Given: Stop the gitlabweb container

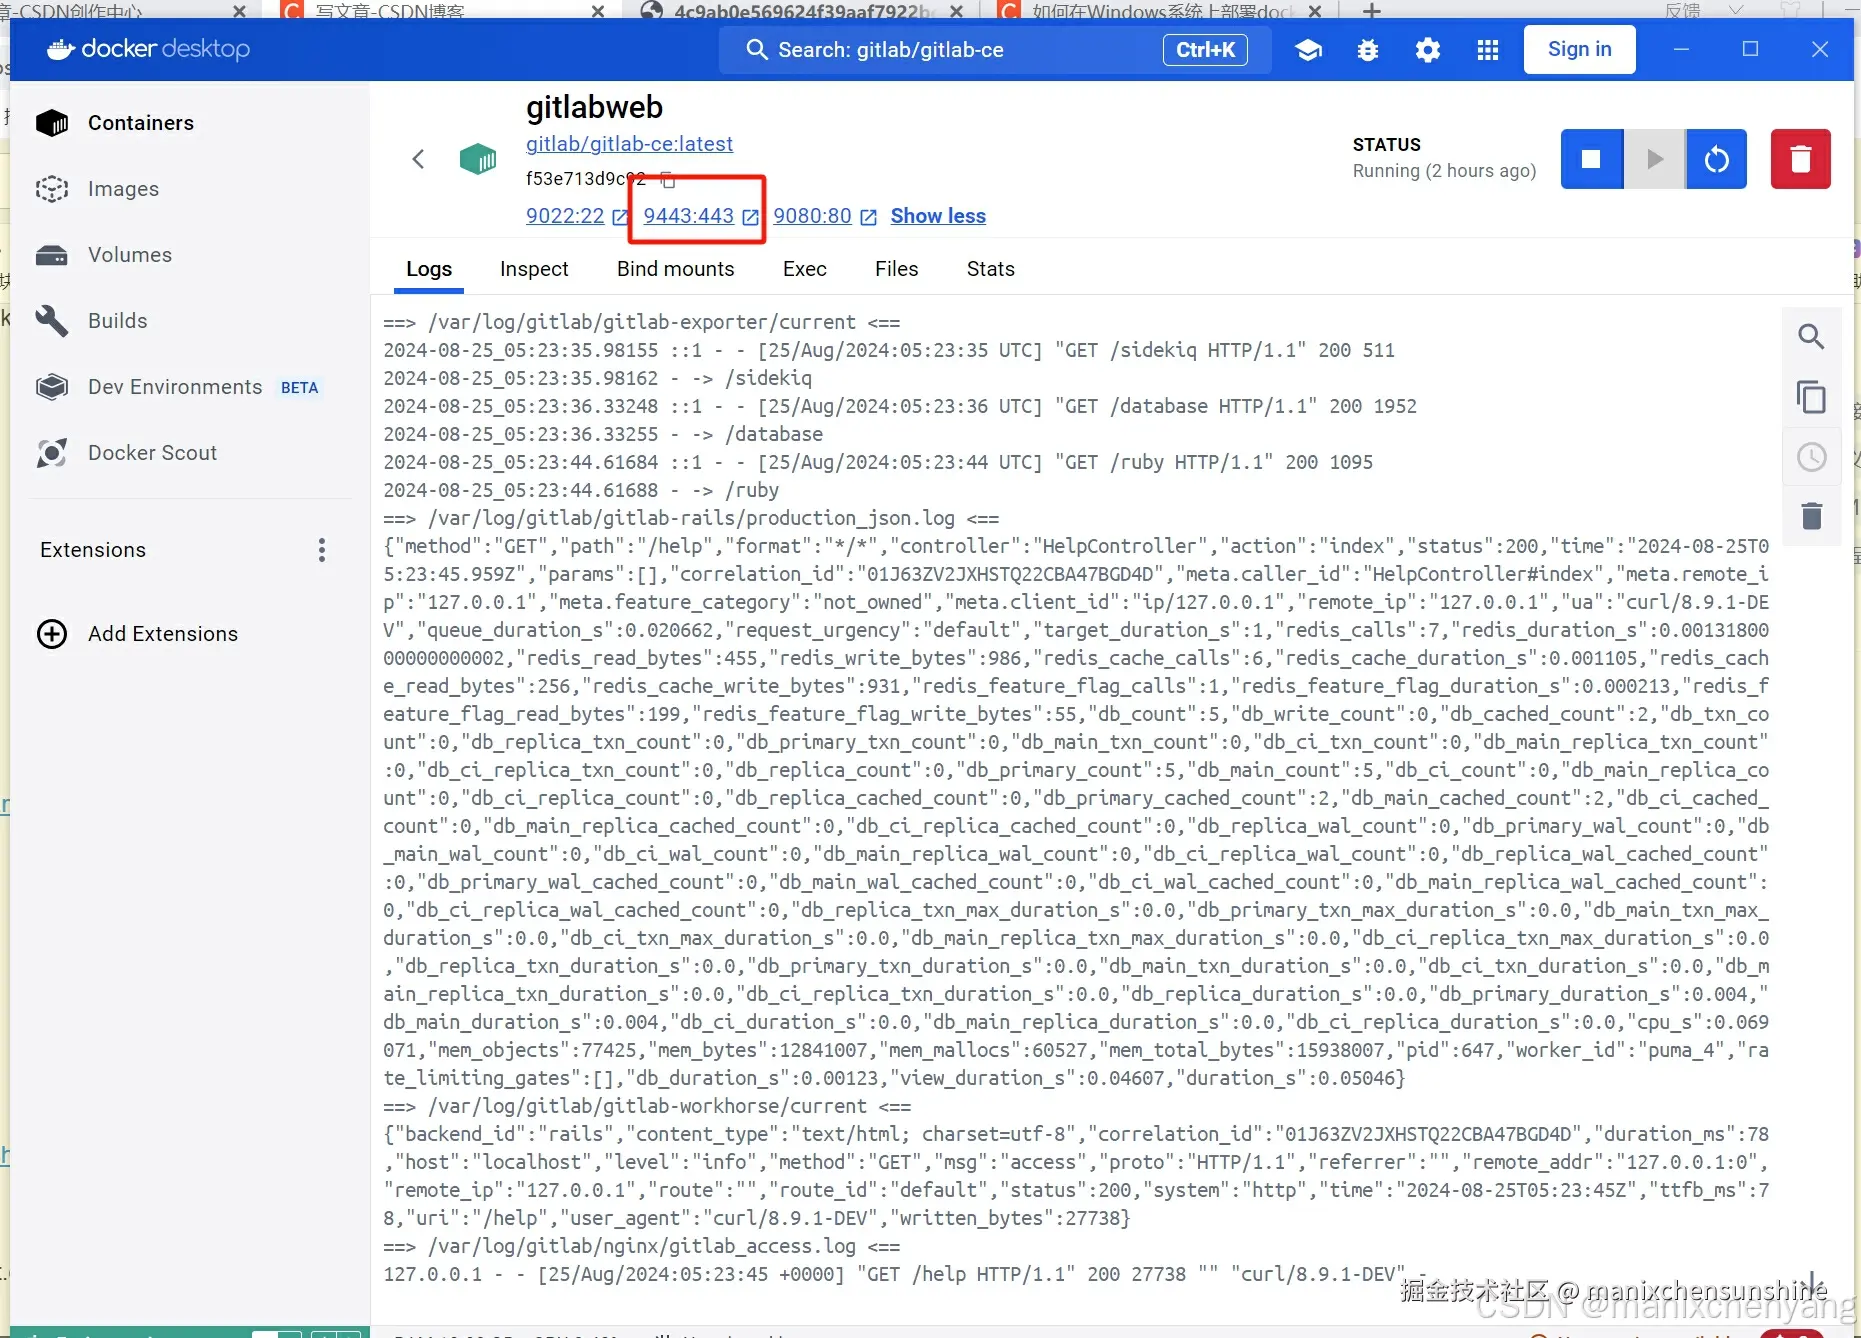Looking at the screenshot, I should tap(1591, 159).
